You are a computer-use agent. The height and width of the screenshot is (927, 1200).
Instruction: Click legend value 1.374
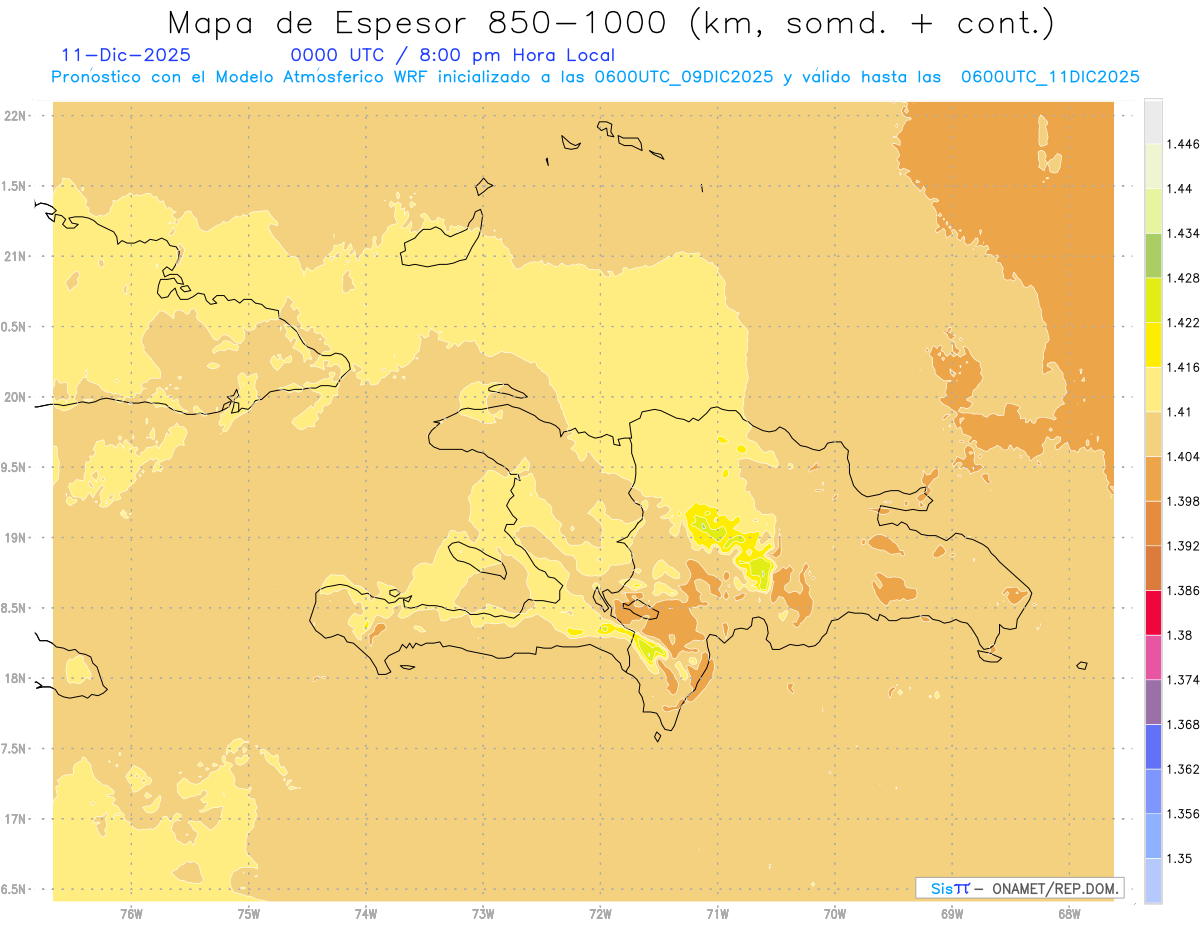click(x=1184, y=680)
